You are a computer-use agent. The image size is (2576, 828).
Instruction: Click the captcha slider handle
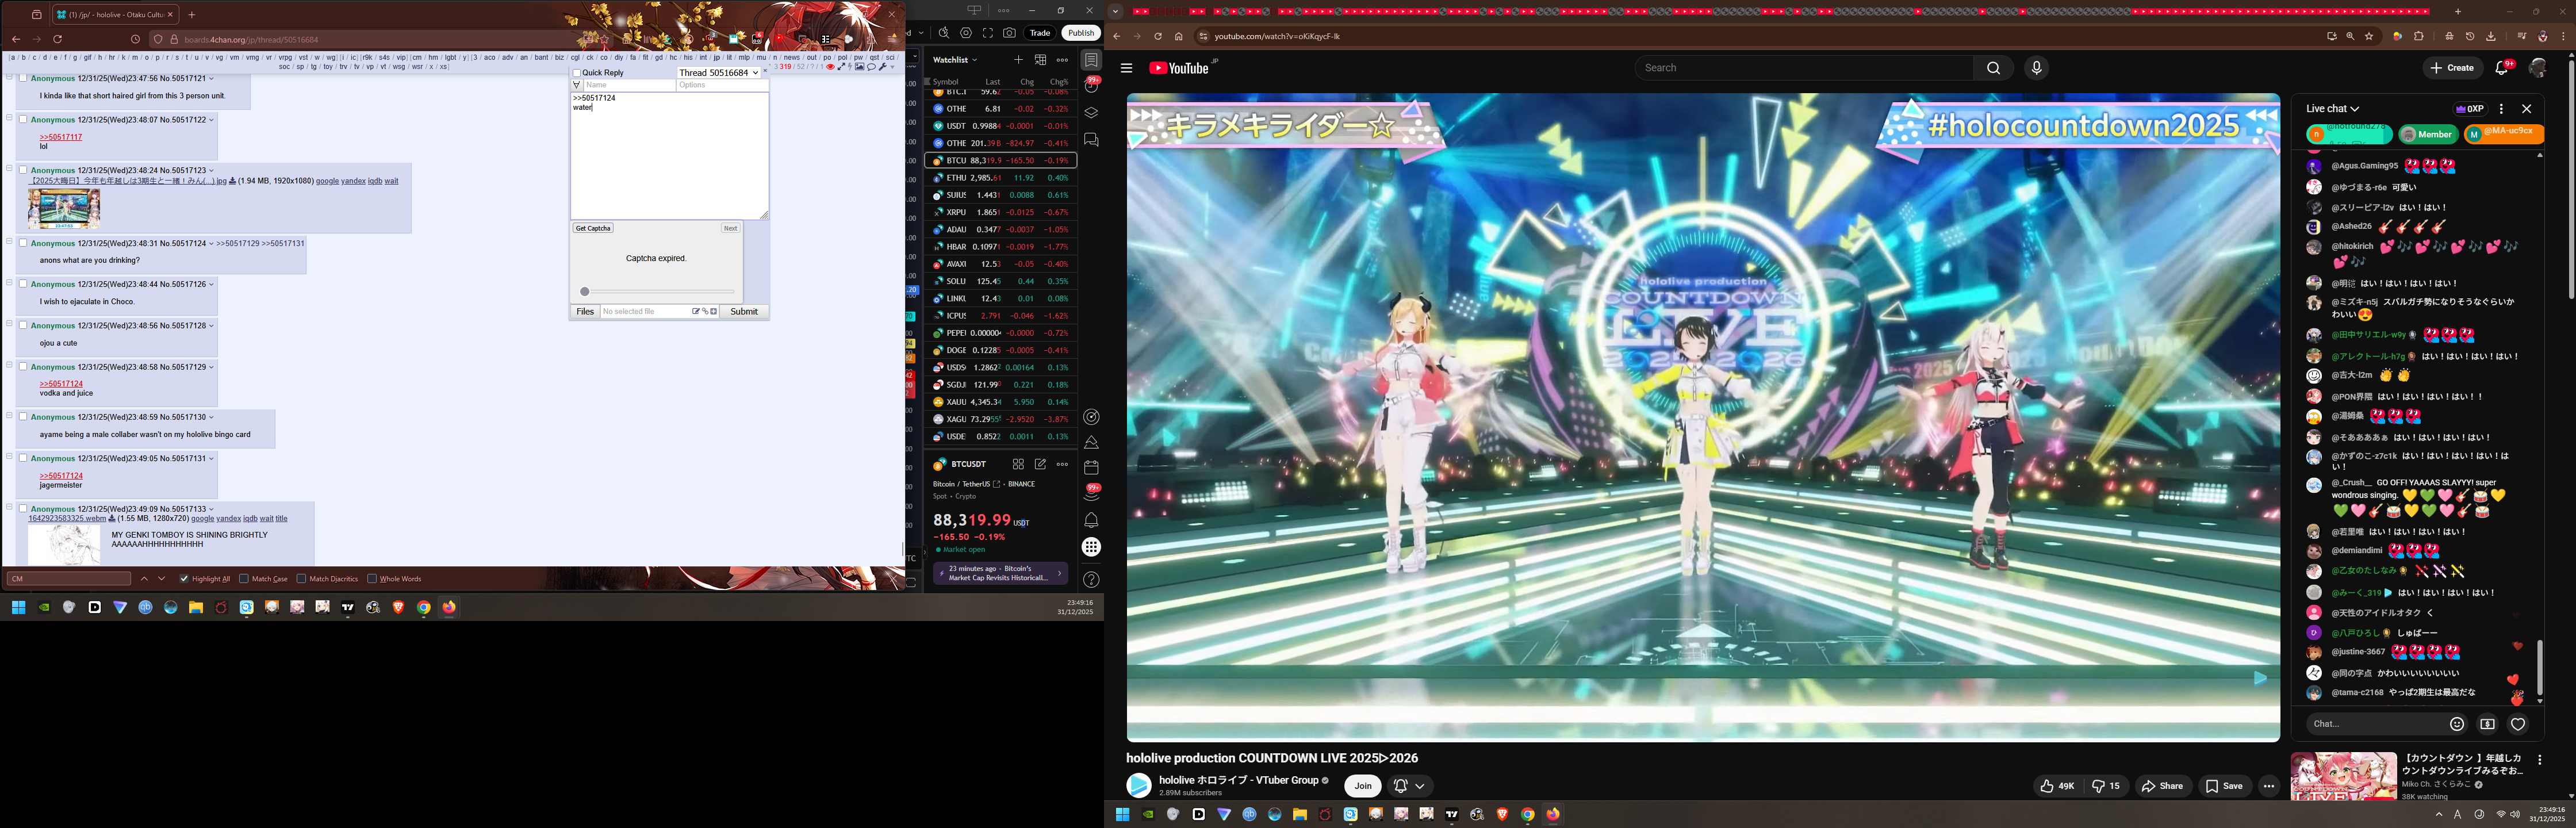[585, 292]
